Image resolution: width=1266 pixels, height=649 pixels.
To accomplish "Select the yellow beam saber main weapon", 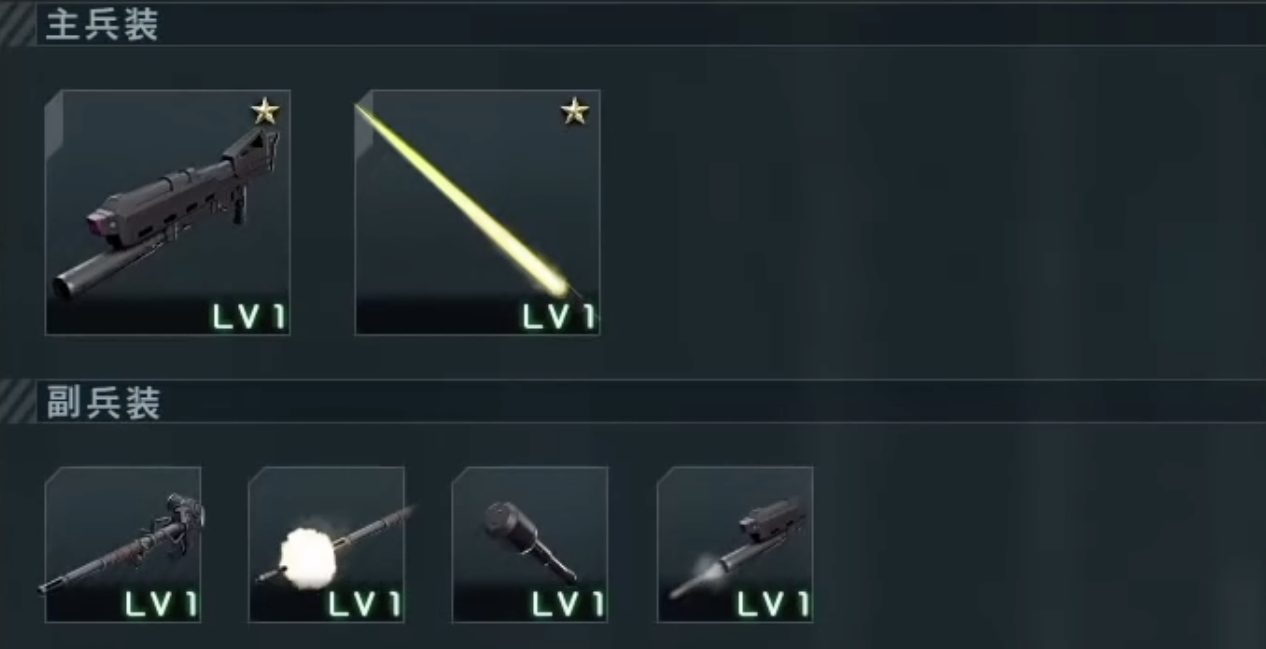I will point(478,212).
